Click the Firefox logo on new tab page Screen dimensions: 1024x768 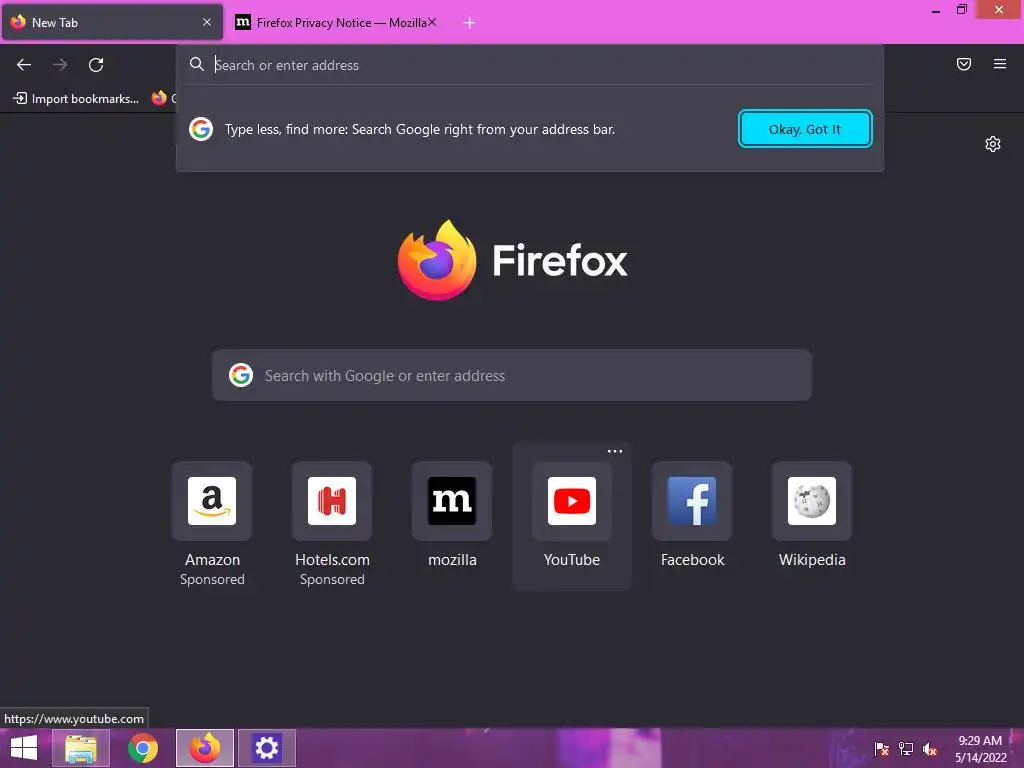tap(437, 260)
